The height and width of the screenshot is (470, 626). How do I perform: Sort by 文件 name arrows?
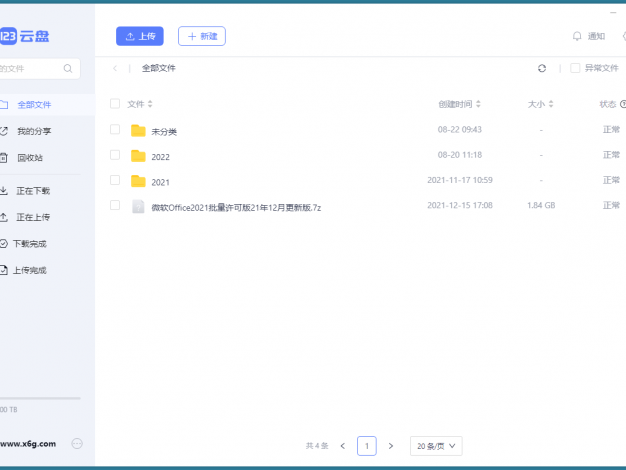150,104
